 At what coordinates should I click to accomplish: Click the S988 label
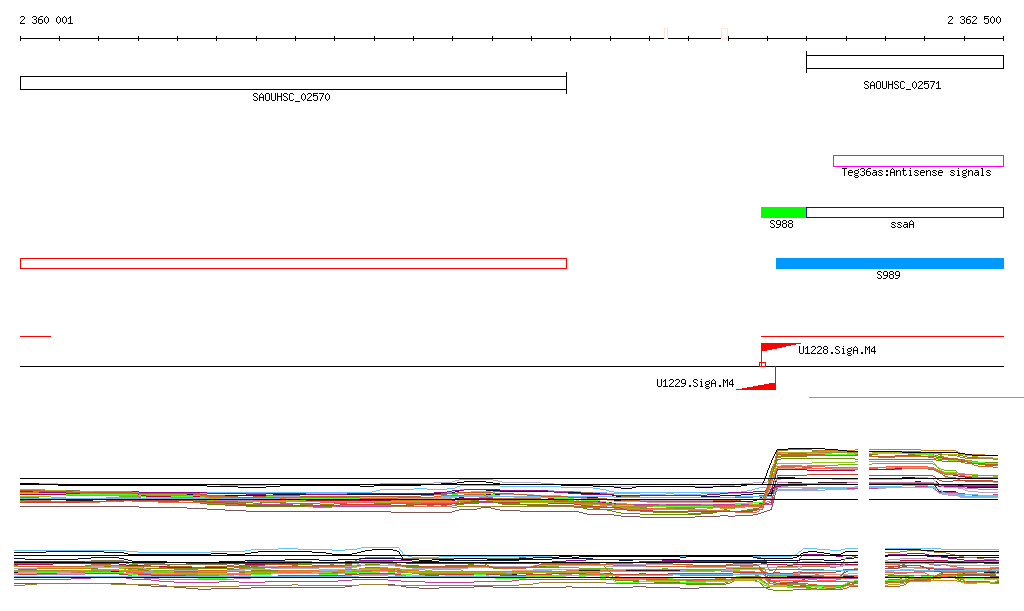(781, 225)
